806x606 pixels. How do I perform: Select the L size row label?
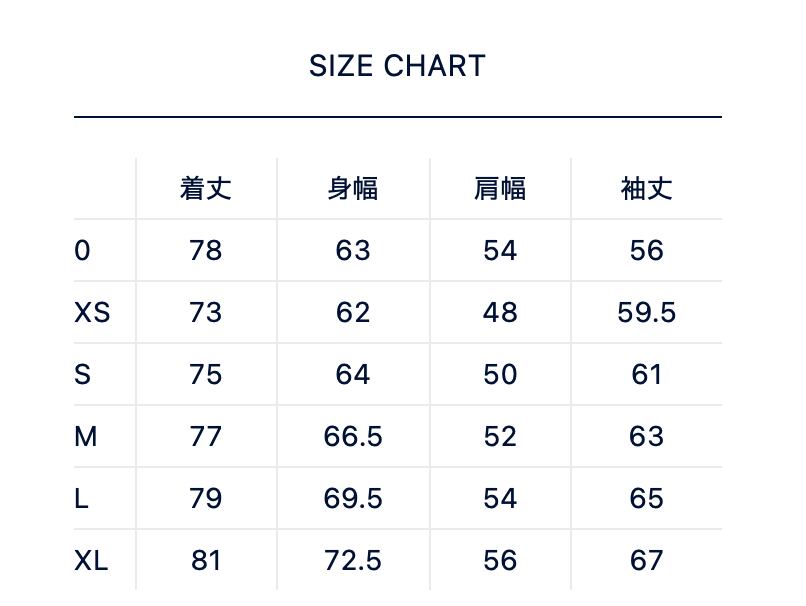pos(81,499)
